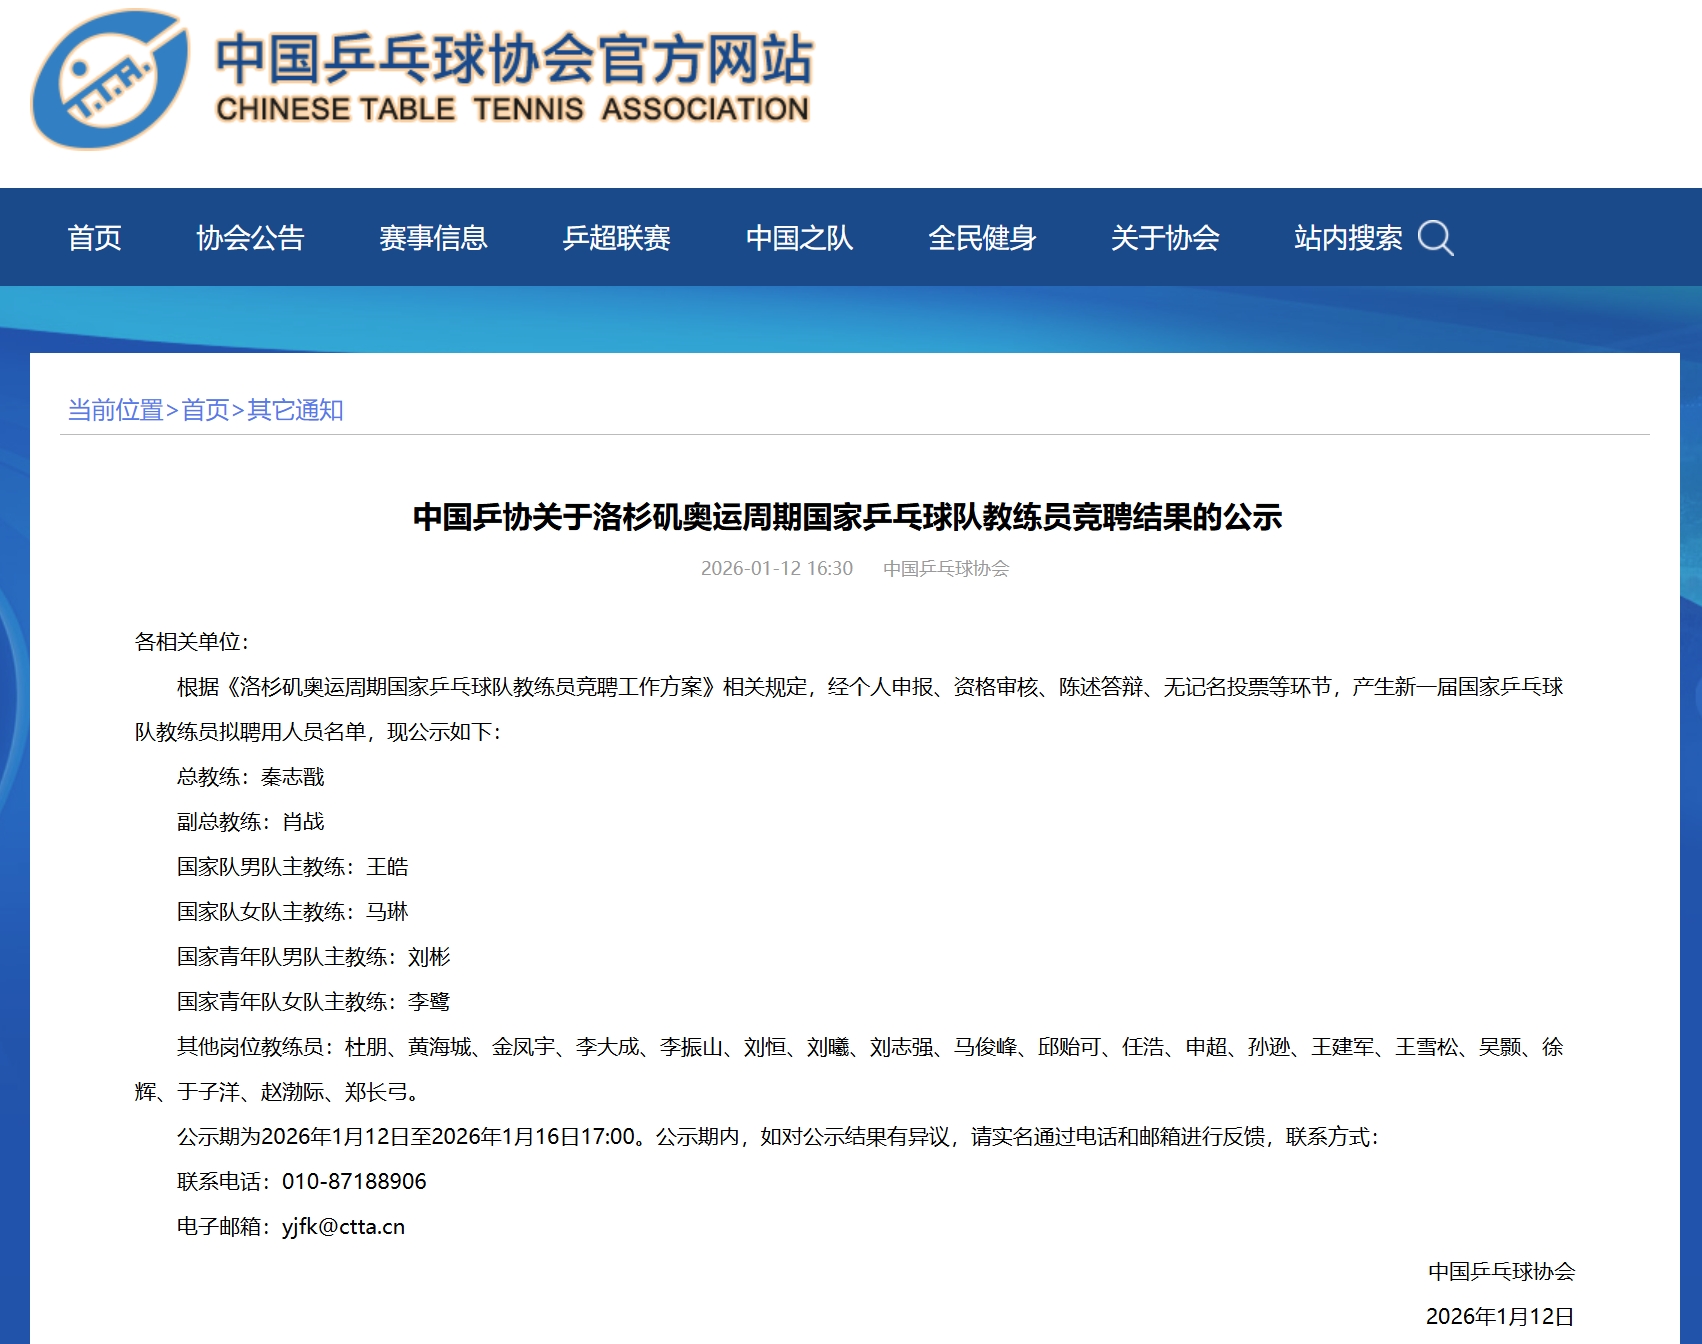Click 当前位置 in the breadcrumb
Image resolution: width=1702 pixels, height=1344 pixels.
click(115, 410)
